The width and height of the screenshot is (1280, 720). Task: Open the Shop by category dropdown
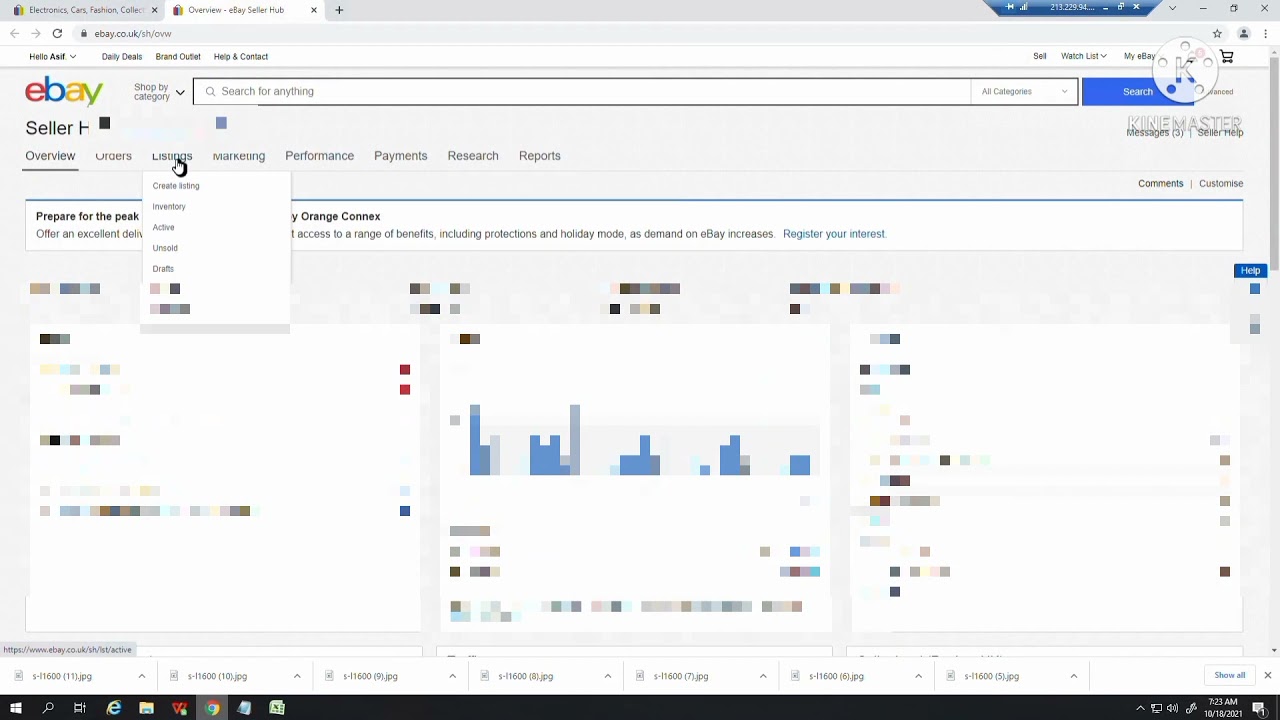coord(159,92)
